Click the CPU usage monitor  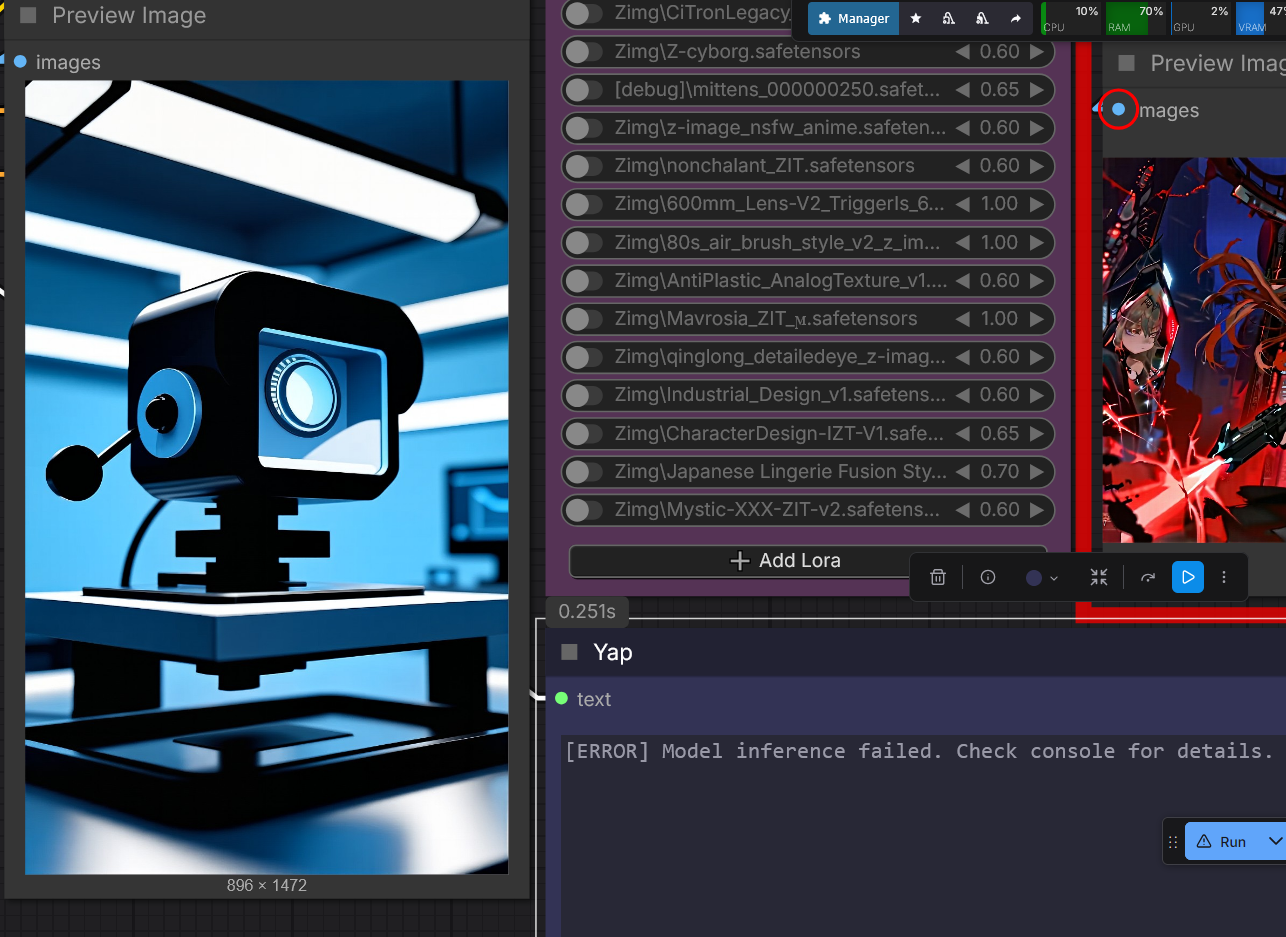1072,18
